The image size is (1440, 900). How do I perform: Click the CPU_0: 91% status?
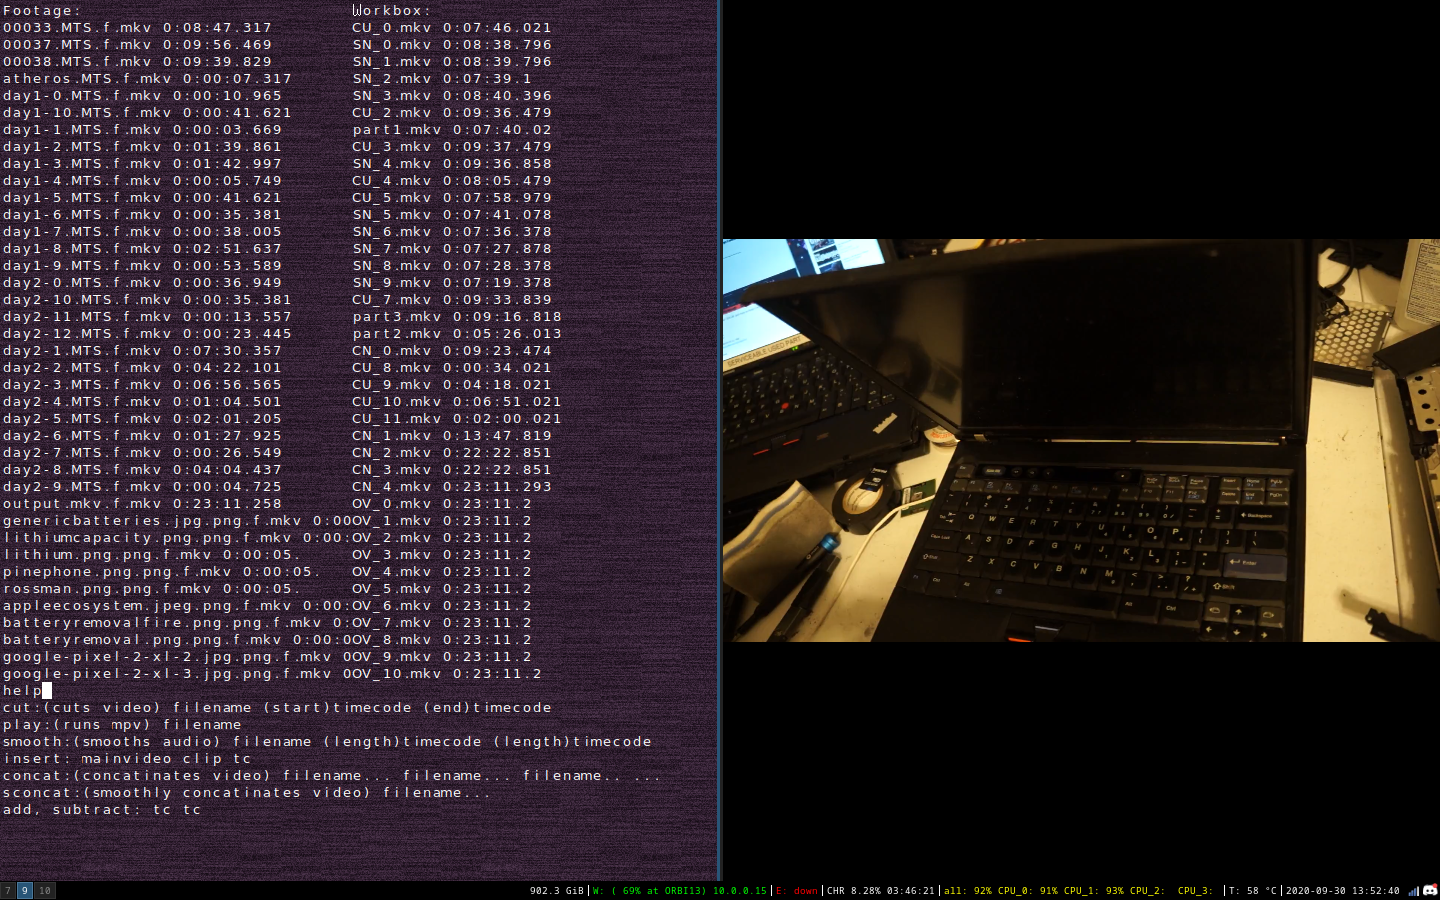pos(1028,891)
